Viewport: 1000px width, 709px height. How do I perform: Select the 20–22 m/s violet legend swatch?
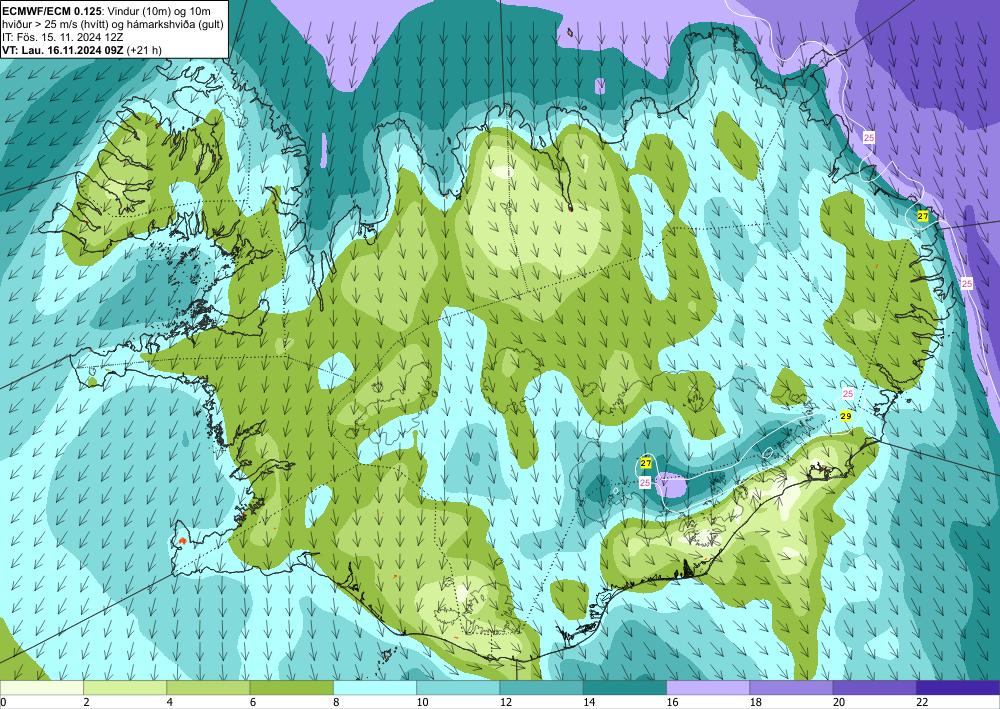[875, 687]
